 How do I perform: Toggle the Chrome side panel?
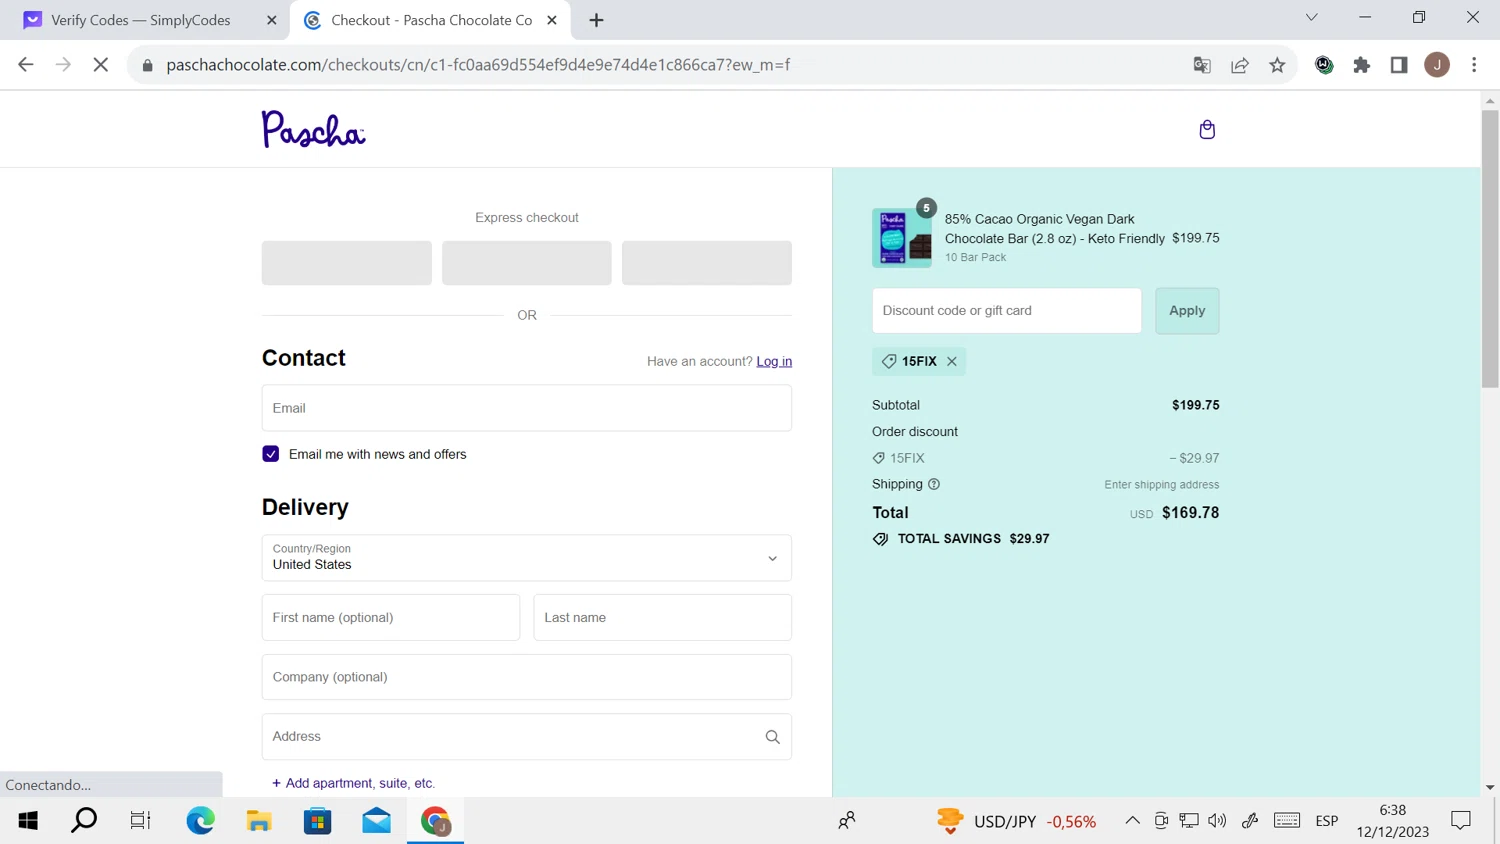click(1399, 65)
